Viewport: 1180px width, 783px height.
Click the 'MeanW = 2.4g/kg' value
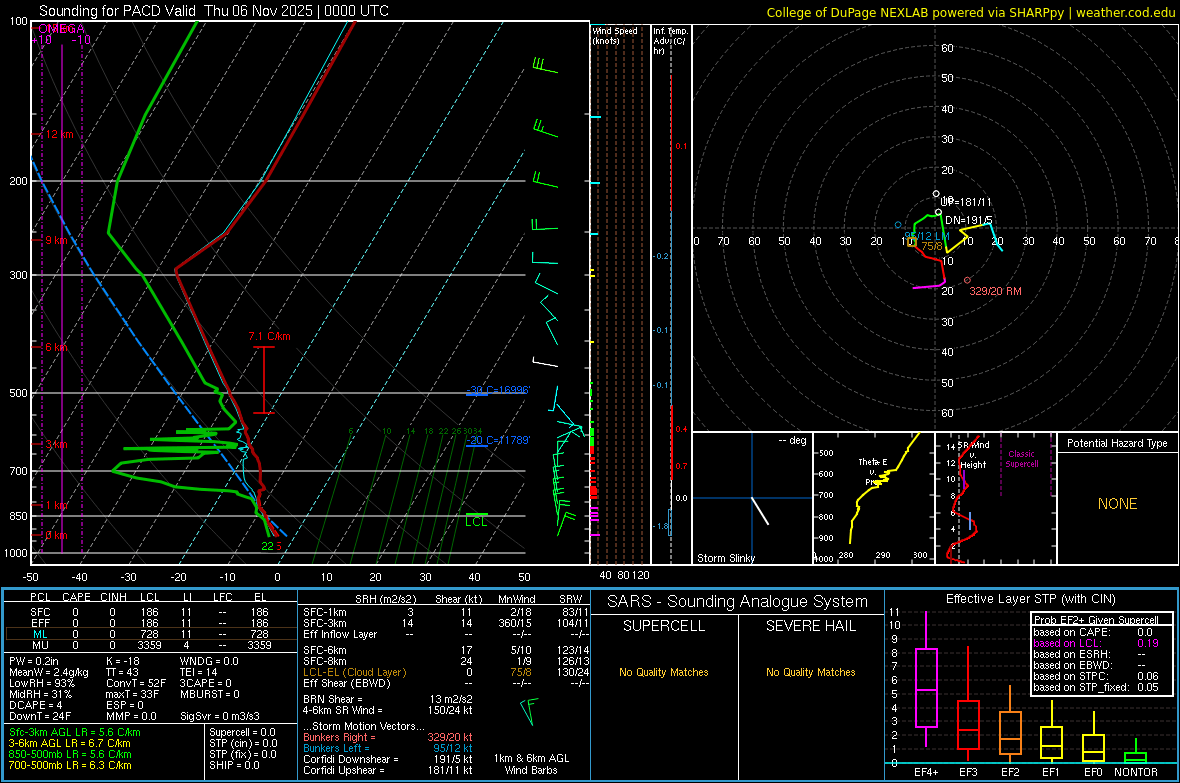click(x=49, y=672)
